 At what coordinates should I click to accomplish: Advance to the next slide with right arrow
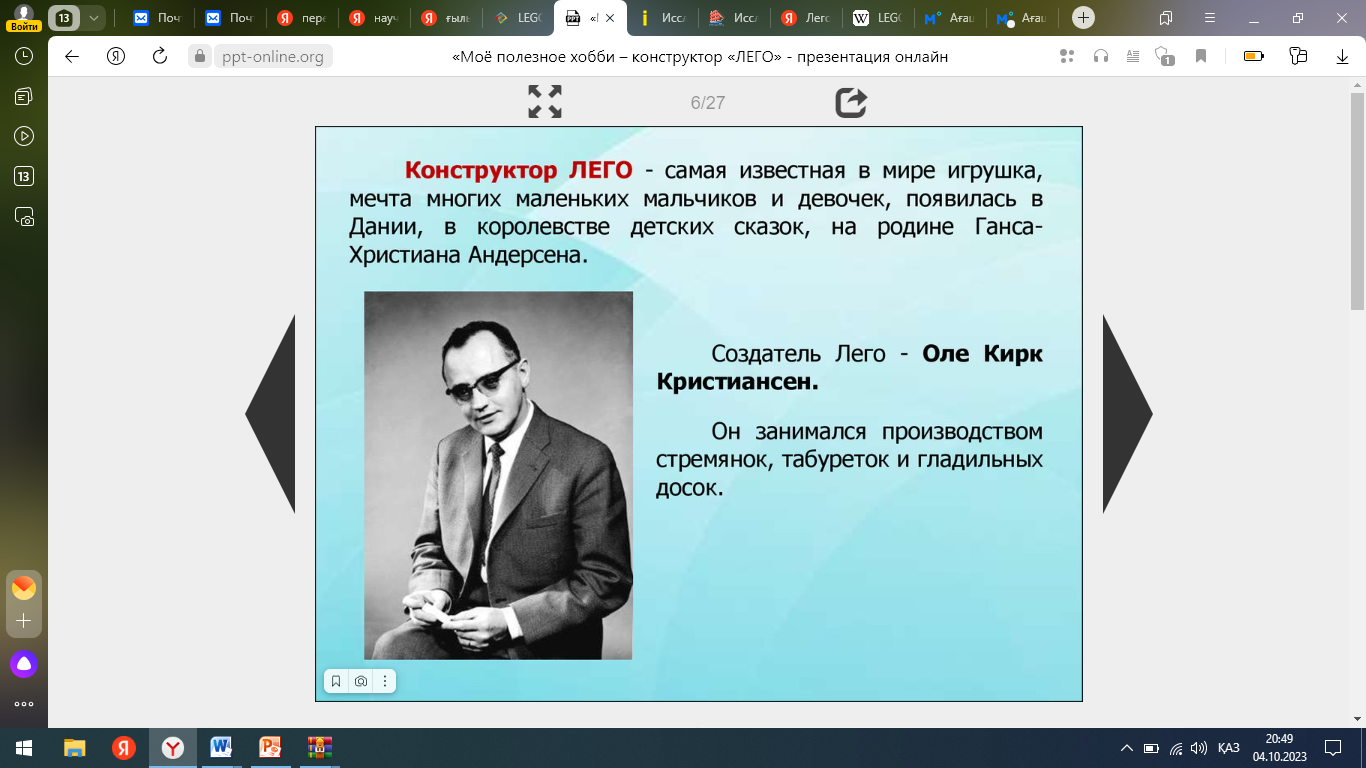click(x=1128, y=414)
